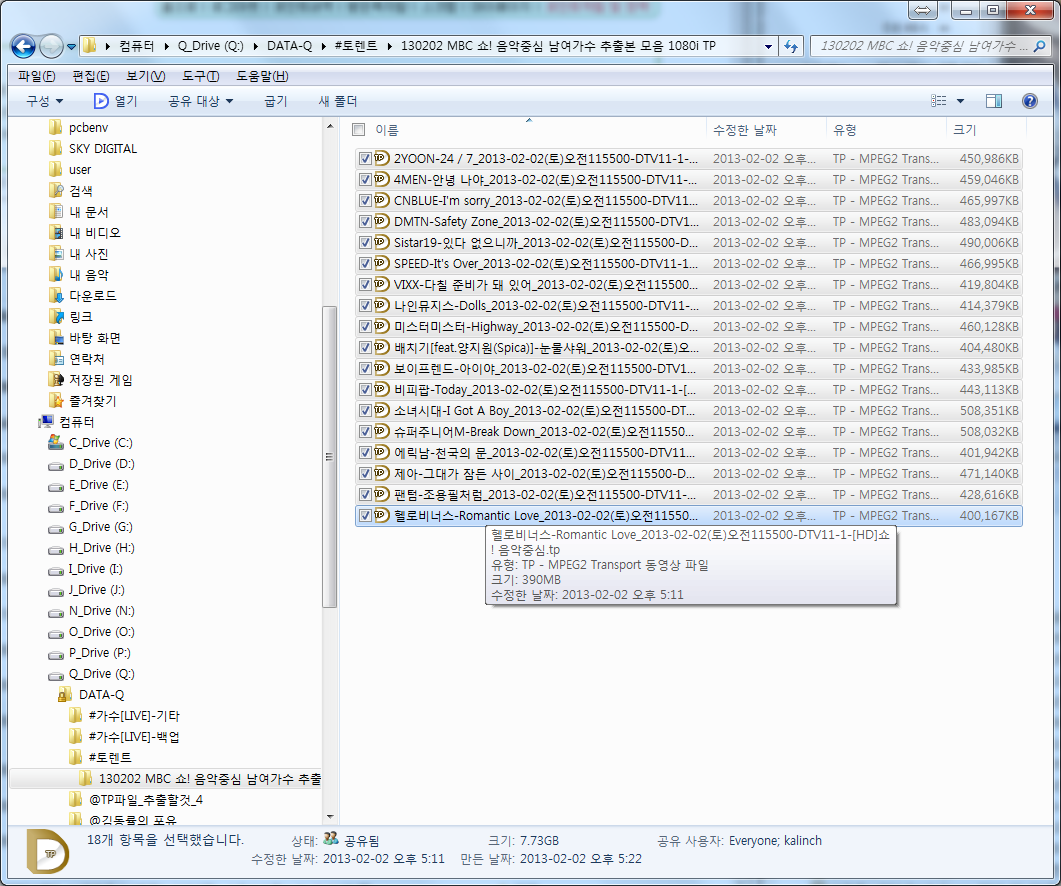Uncheck the SPEED-It's Over file checkbox
This screenshot has width=1061, height=886.
[366, 263]
